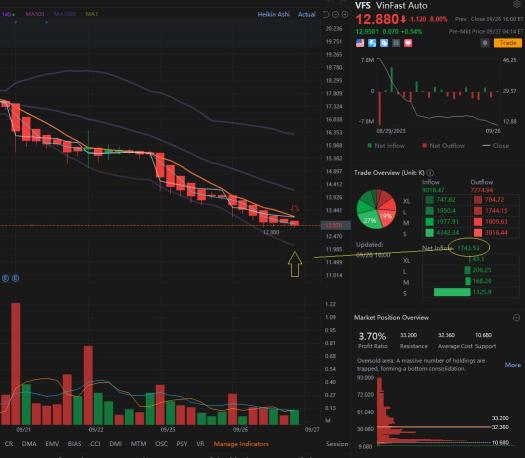Click Net Inflow legend entry

[x=386, y=146]
